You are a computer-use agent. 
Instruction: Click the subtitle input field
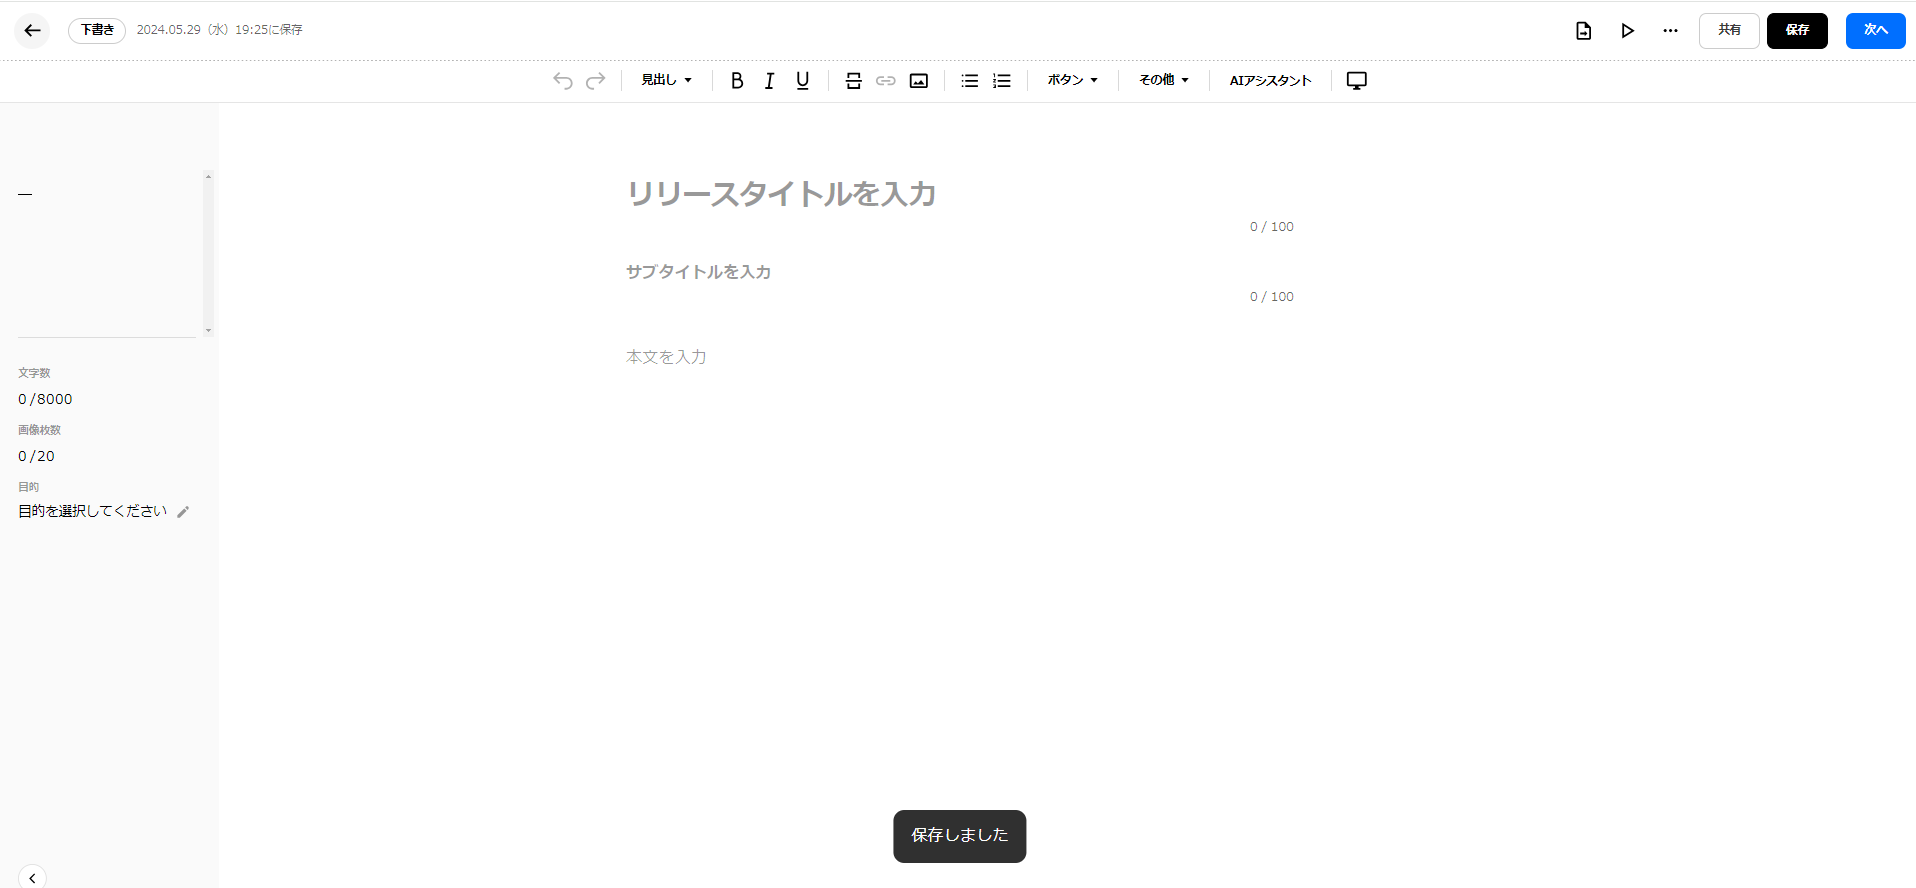click(x=960, y=272)
